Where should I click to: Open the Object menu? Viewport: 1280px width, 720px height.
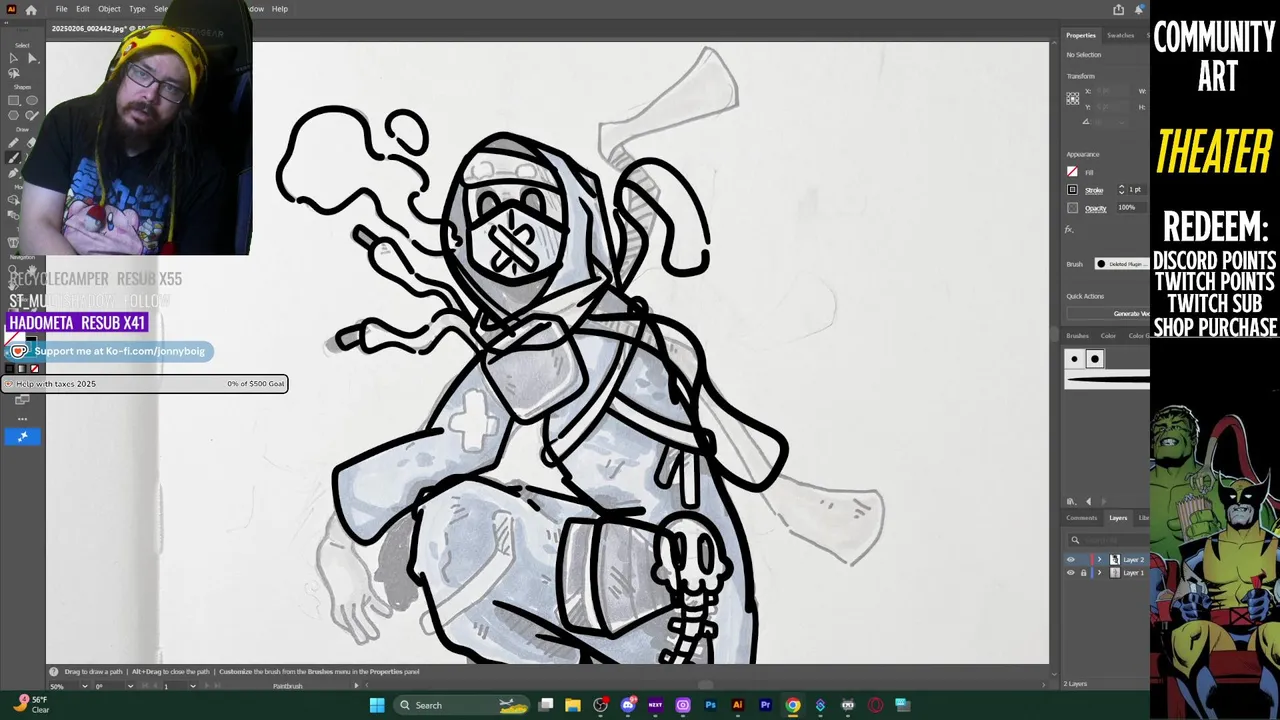(x=109, y=9)
